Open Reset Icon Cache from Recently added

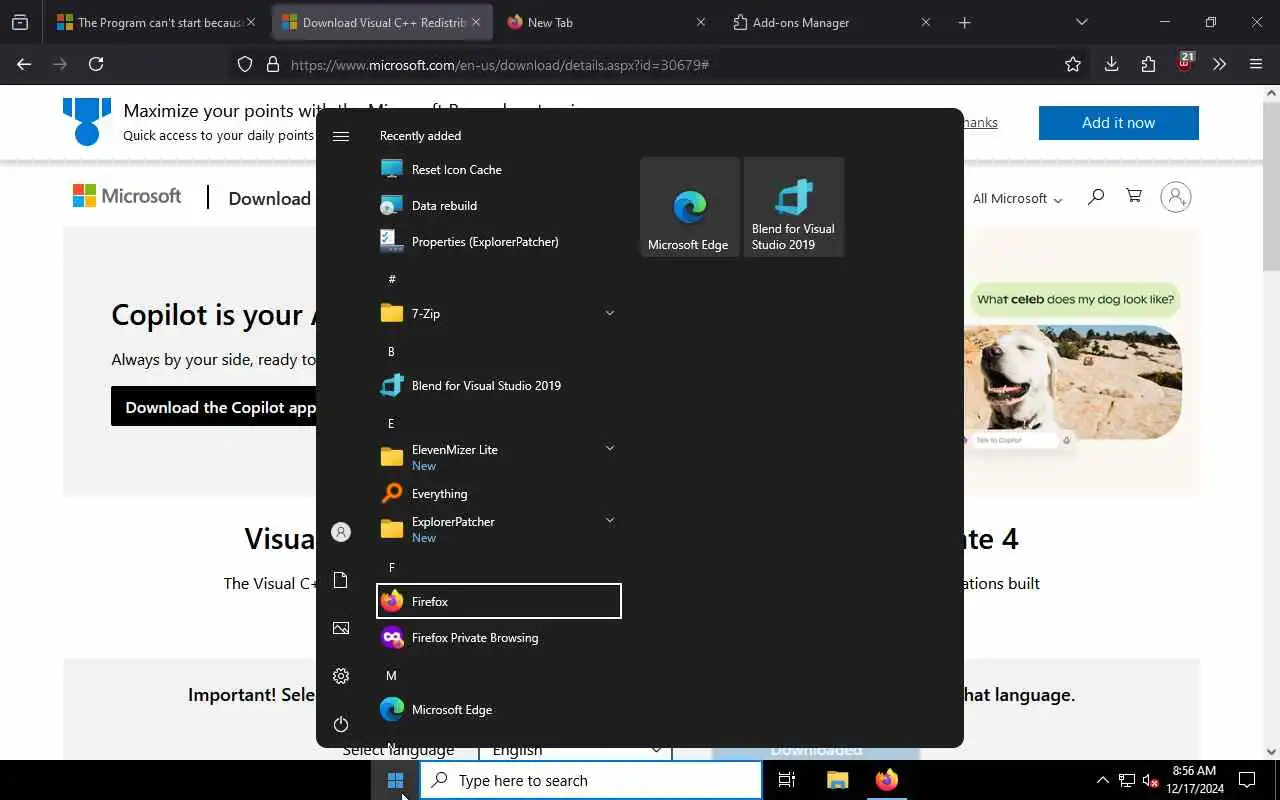coord(498,170)
